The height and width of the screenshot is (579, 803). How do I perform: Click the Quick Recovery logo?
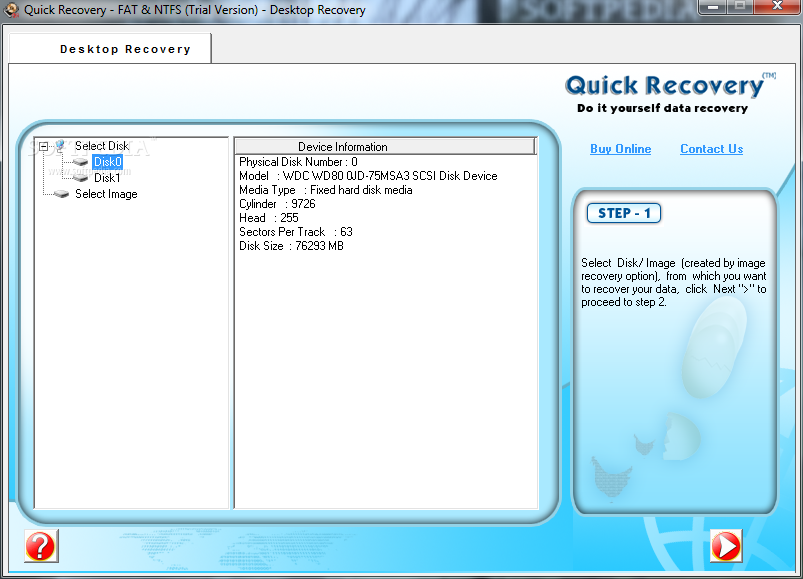[670, 94]
